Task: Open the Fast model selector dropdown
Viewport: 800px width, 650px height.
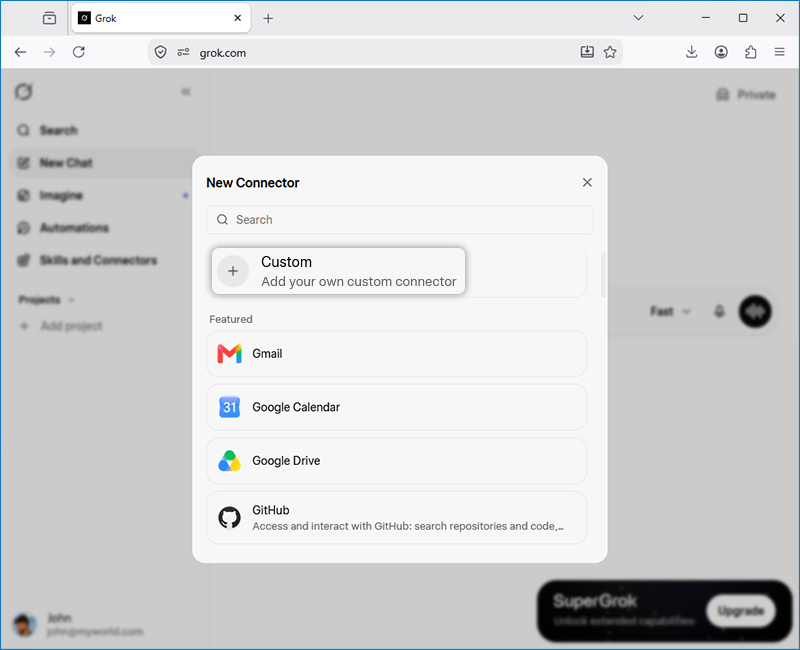Action: coord(670,311)
